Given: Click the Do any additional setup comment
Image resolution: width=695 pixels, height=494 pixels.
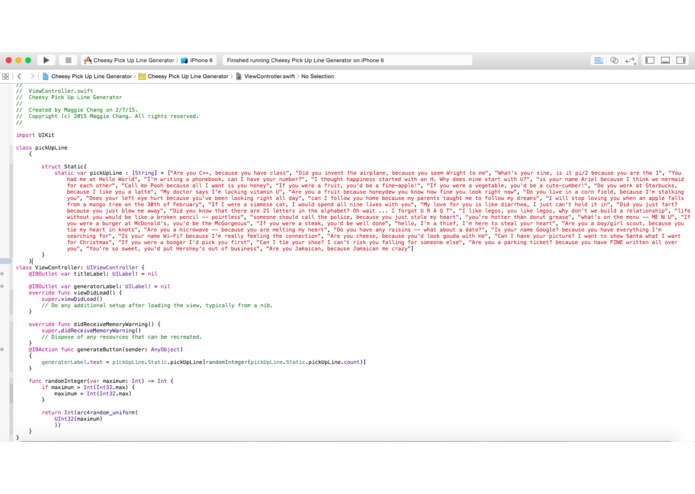Looking at the screenshot, I should (x=157, y=305).
